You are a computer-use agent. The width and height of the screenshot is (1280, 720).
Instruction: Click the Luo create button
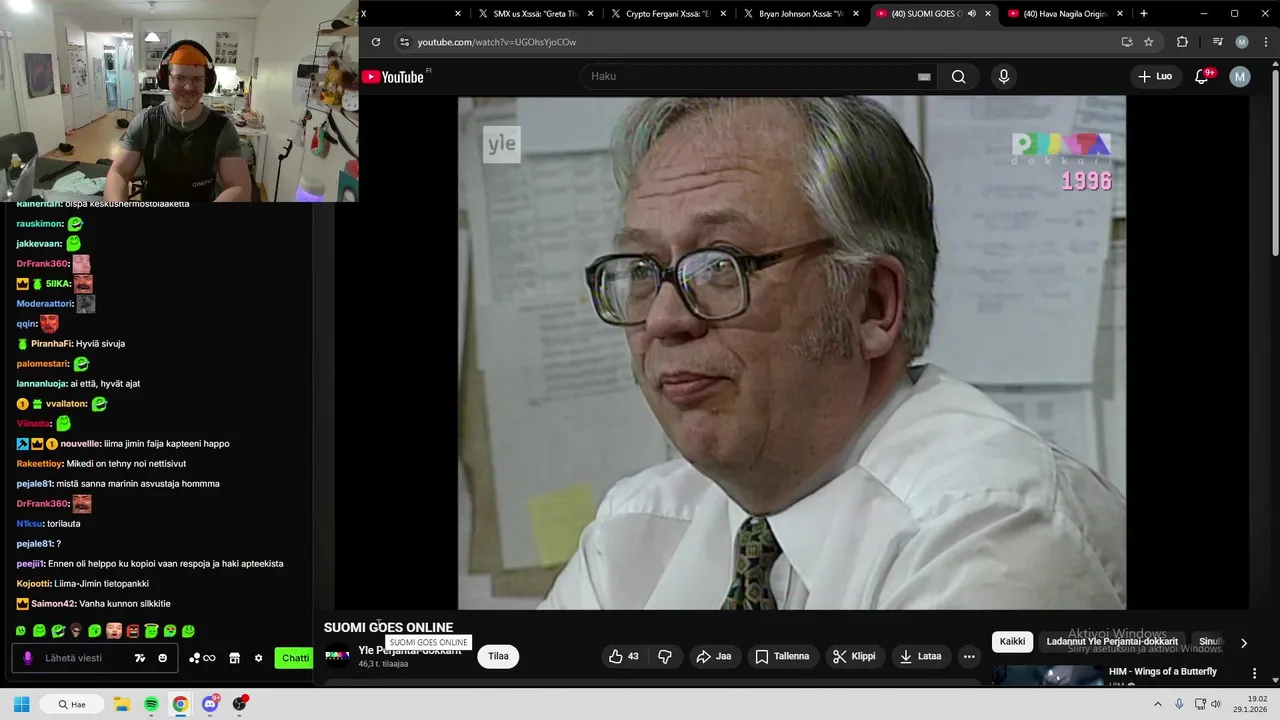tap(1155, 77)
